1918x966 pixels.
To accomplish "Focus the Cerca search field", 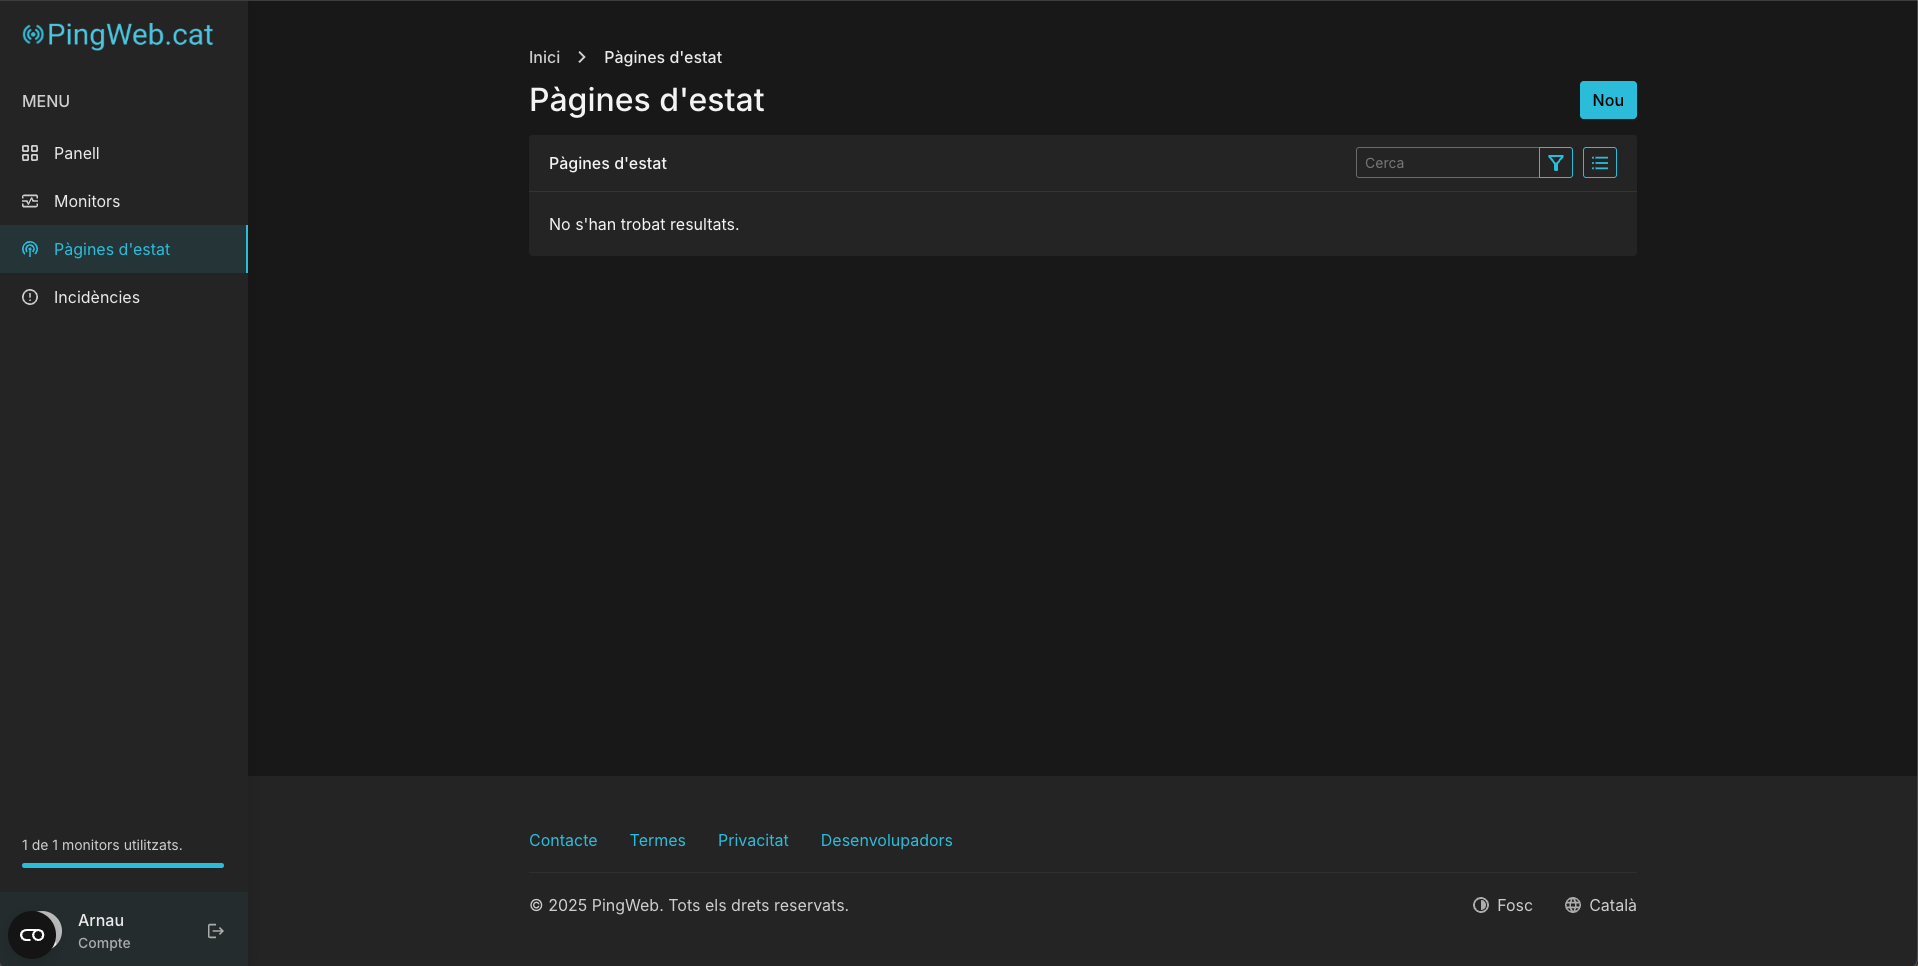I will pos(1446,163).
